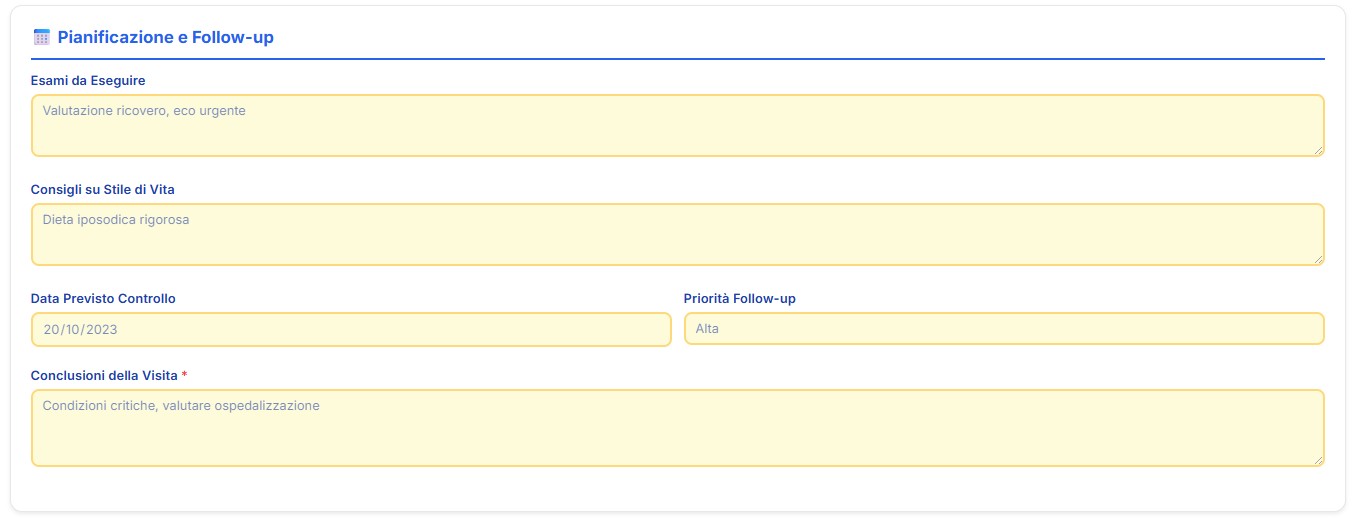Click 'Valutazione ricovero, eco urgente' placeholder text
The image size is (1357, 523).
point(144,111)
